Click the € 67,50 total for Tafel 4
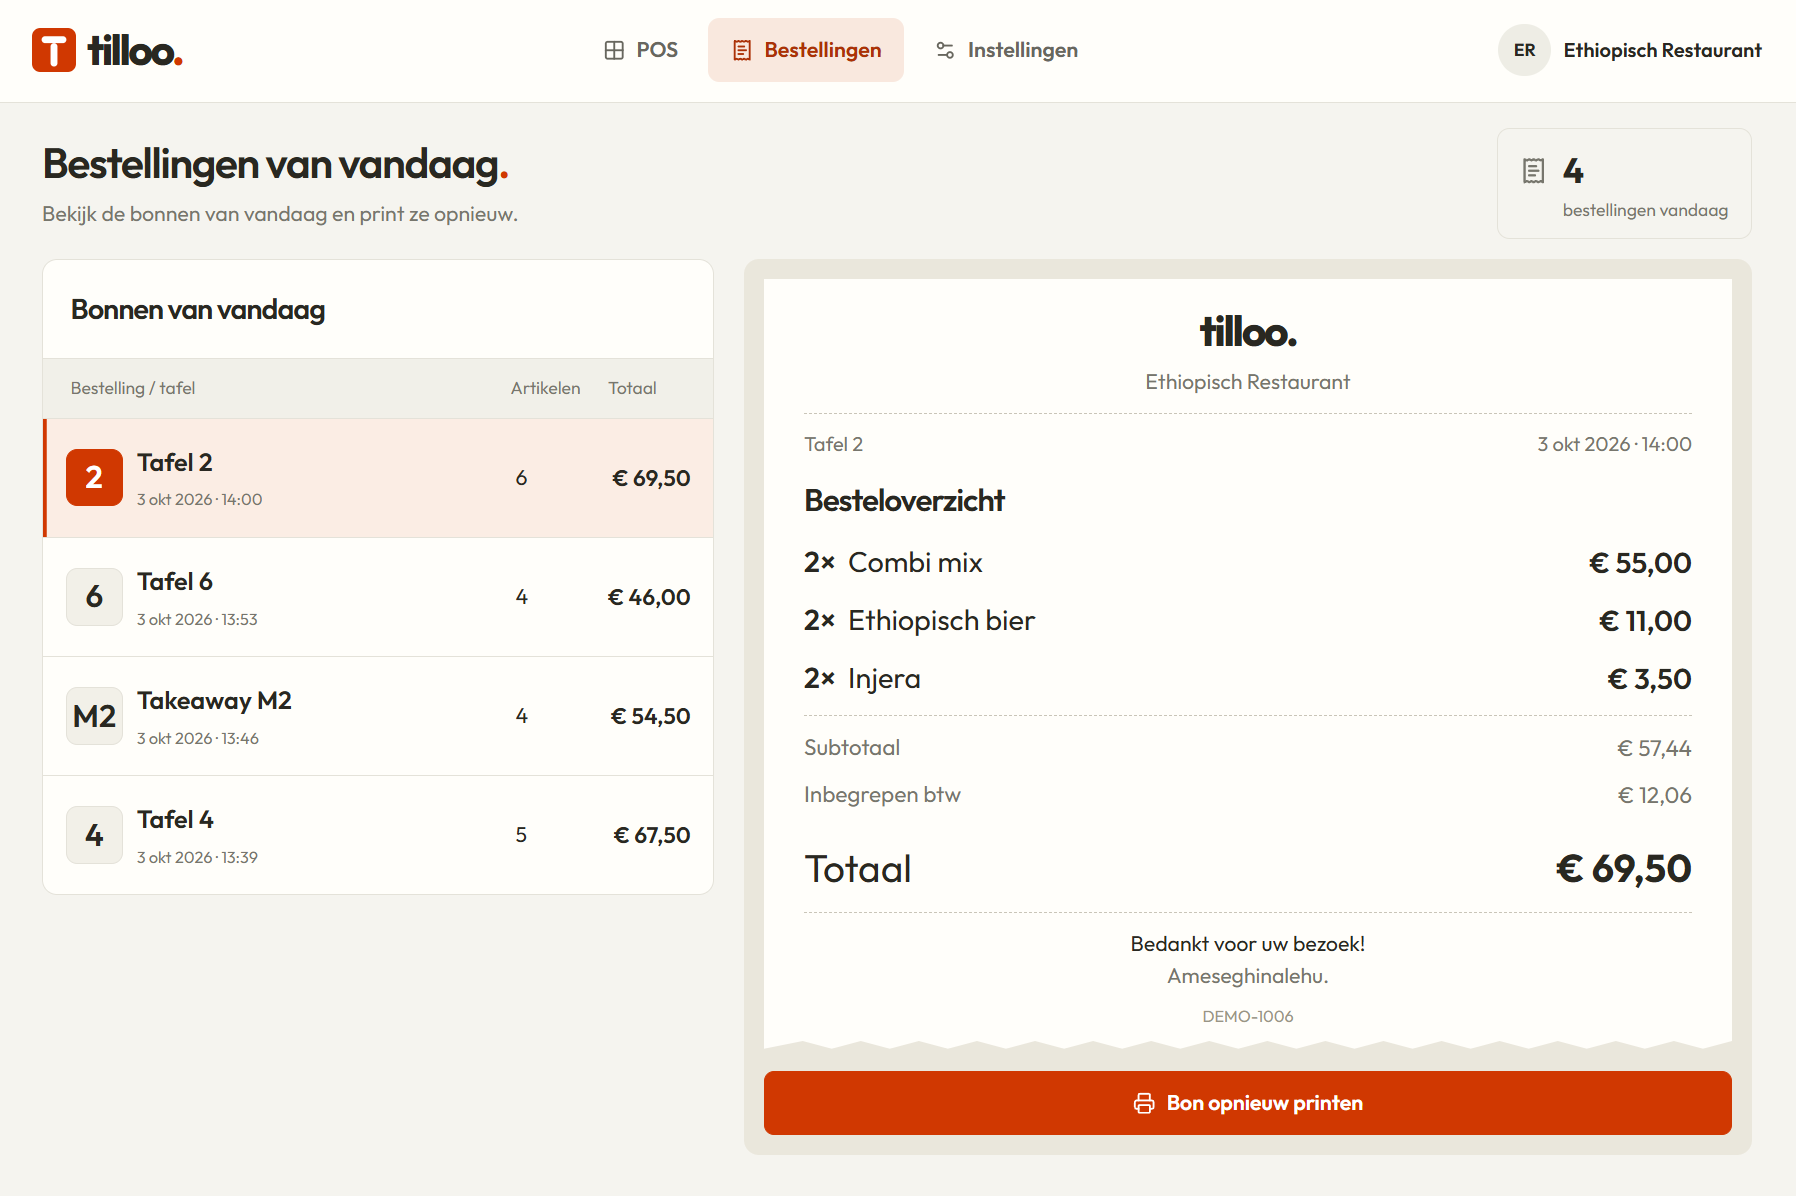The width and height of the screenshot is (1796, 1196). pos(651,835)
